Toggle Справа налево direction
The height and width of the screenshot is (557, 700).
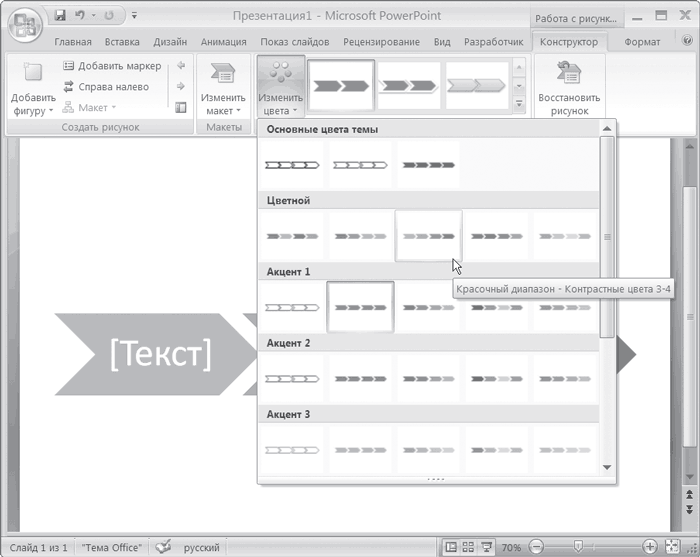pyautogui.click(x=105, y=87)
